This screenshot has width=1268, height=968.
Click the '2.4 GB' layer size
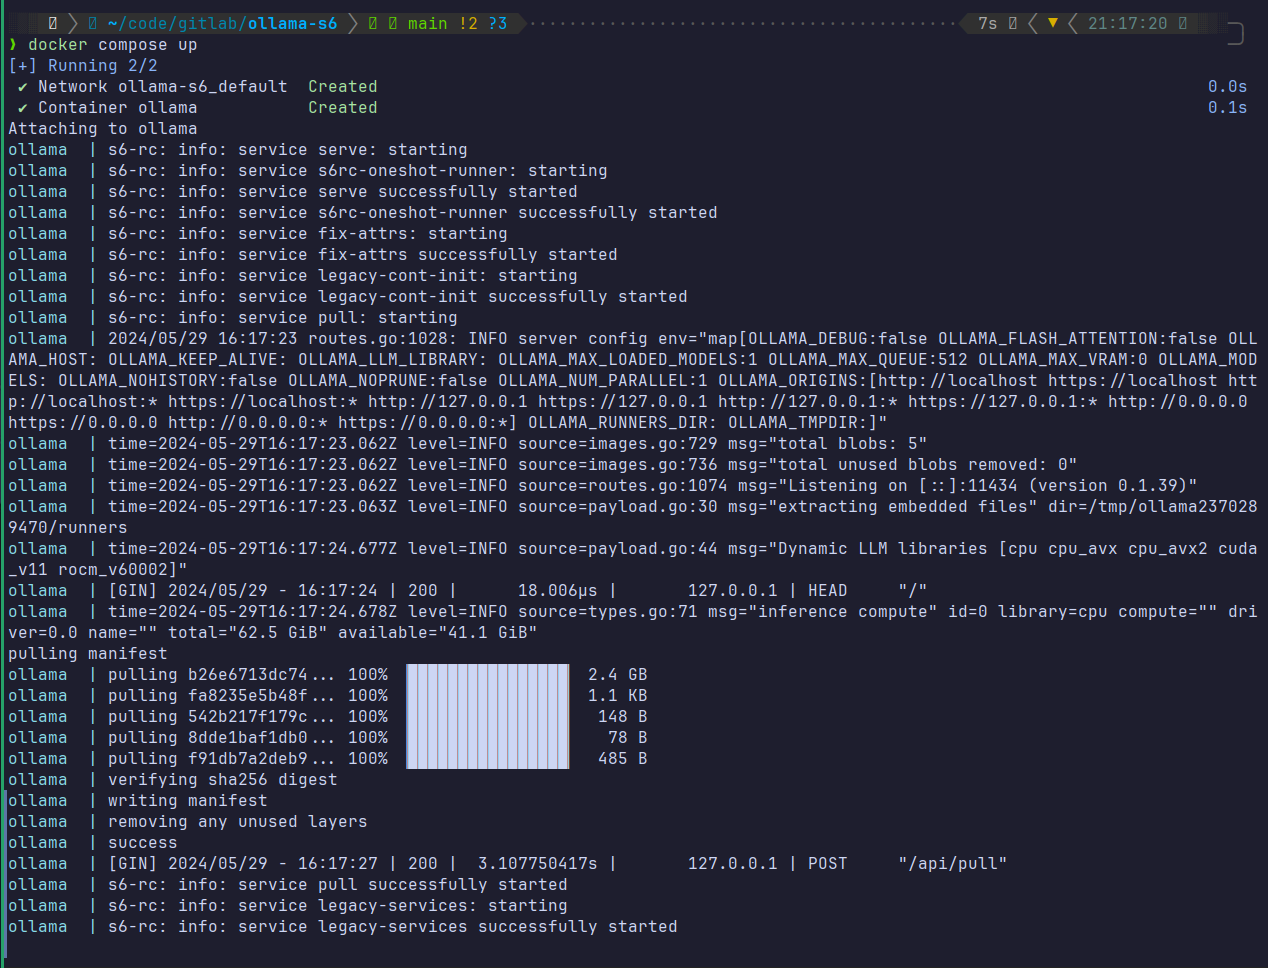click(x=618, y=675)
